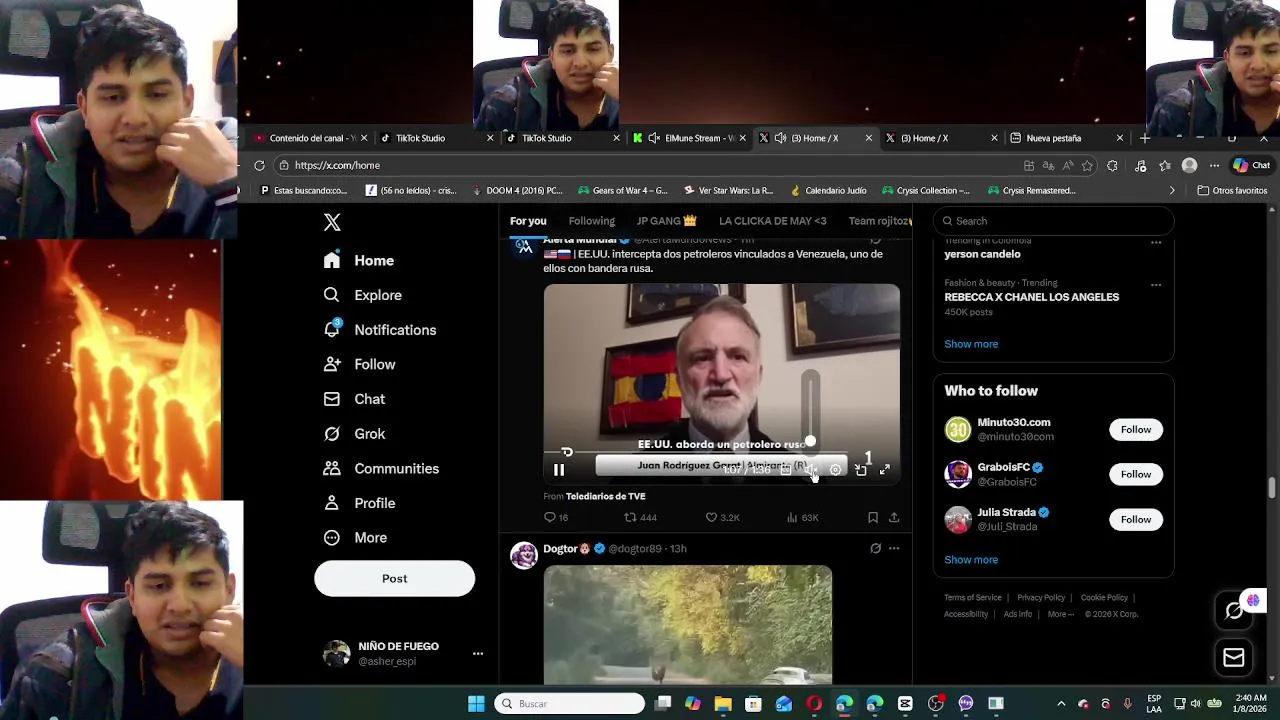Open Windows Start menu
The width and height of the screenshot is (1280, 720).
coord(476,704)
